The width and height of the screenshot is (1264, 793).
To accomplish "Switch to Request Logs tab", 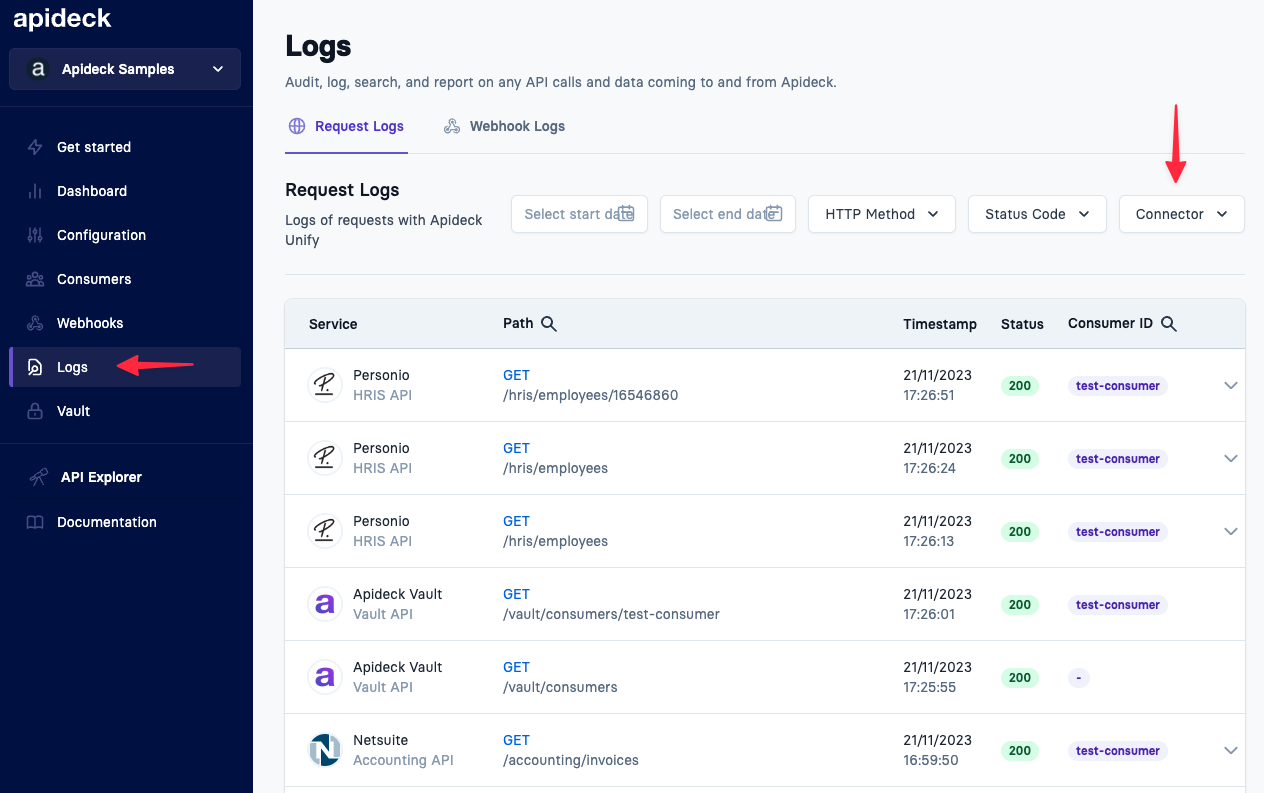I will coord(346,126).
